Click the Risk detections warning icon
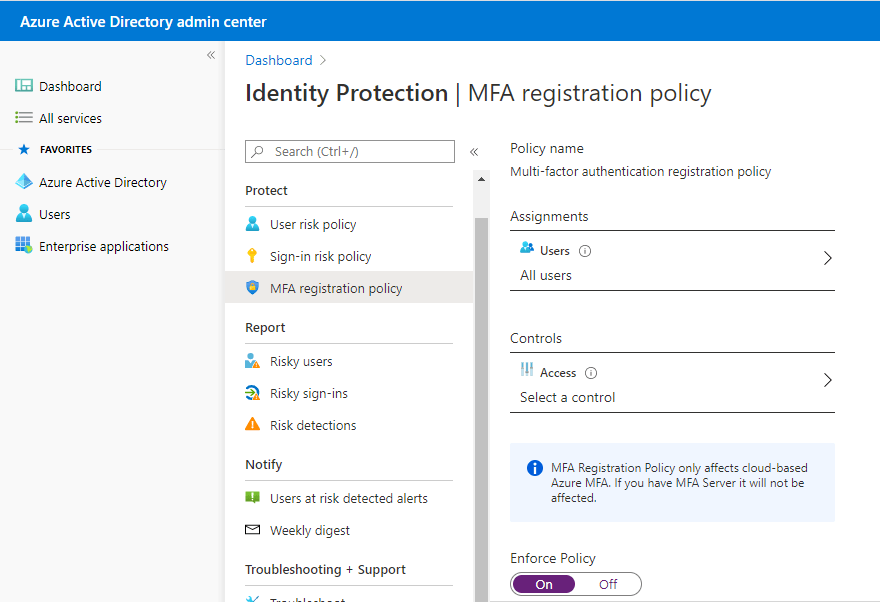Image resolution: width=880 pixels, height=602 pixels. pyautogui.click(x=253, y=424)
